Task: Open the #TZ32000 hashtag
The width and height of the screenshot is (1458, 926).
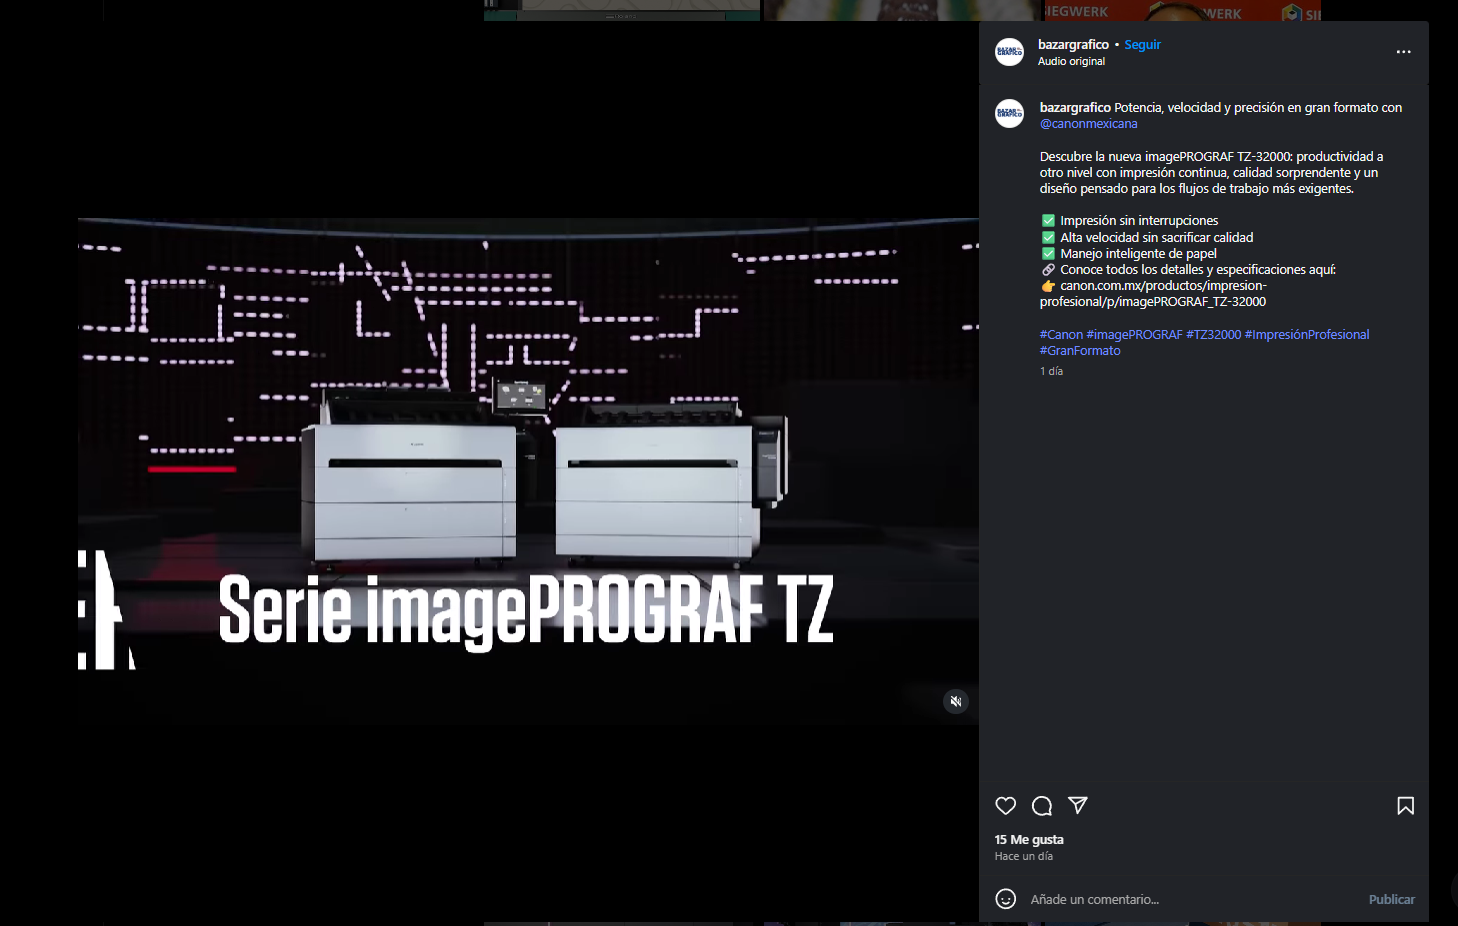Action: tap(1213, 335)
